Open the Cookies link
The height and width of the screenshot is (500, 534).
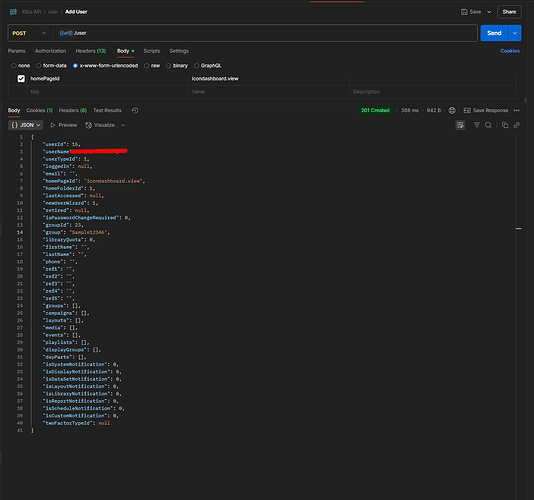tap(510, 51)
